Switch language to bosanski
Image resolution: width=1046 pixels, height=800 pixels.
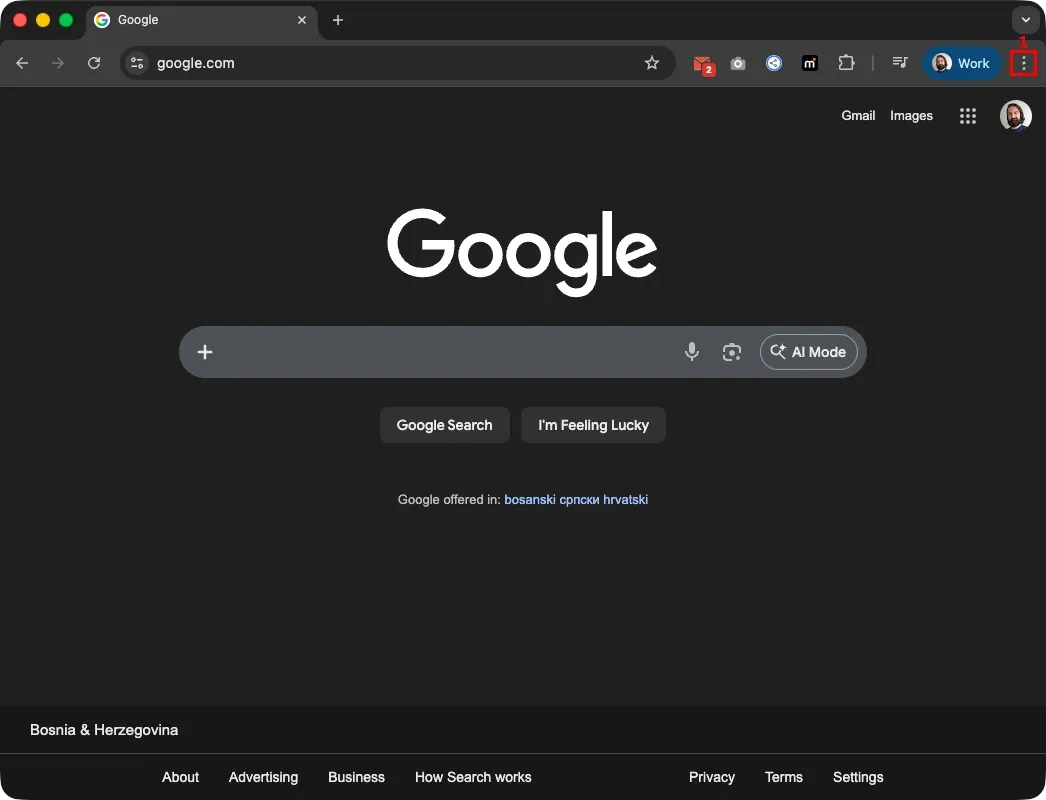530,500
